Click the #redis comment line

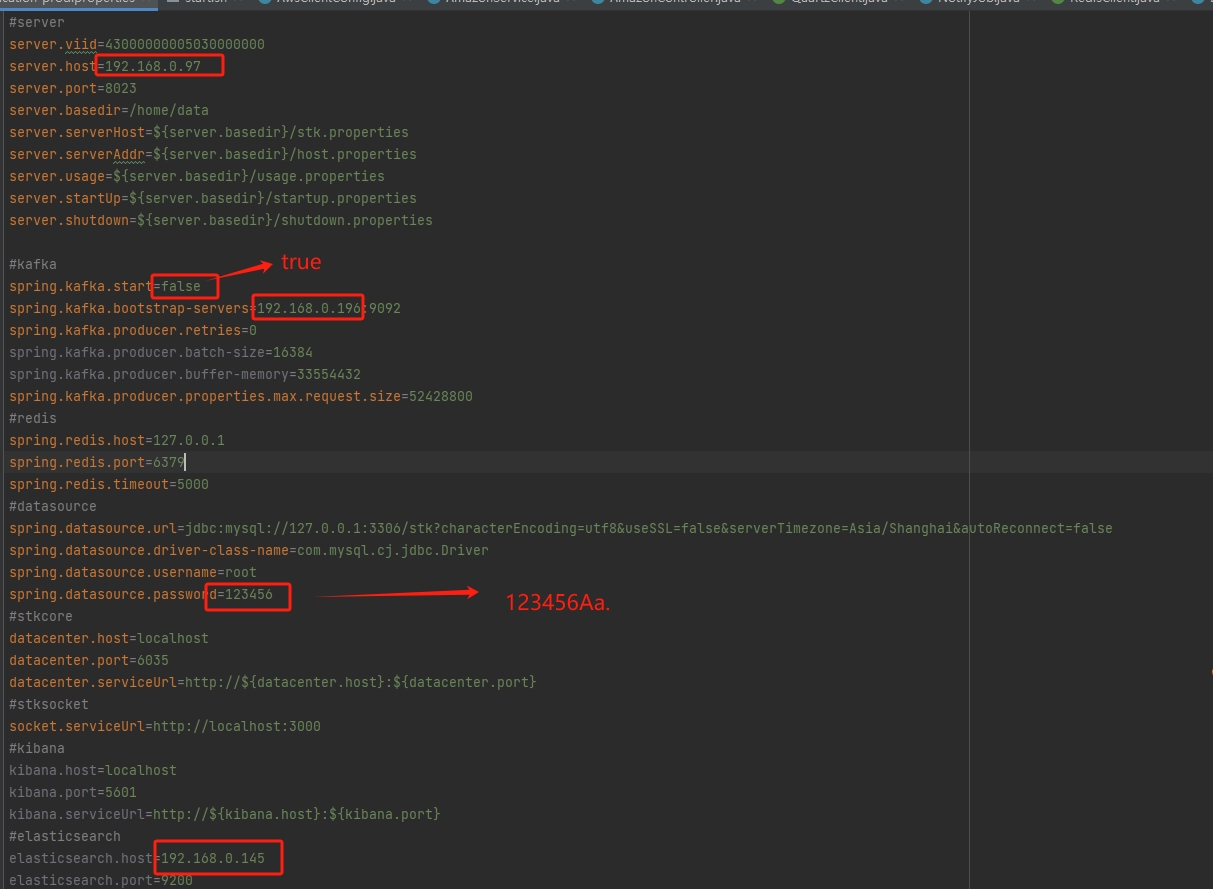coord(33,418)
